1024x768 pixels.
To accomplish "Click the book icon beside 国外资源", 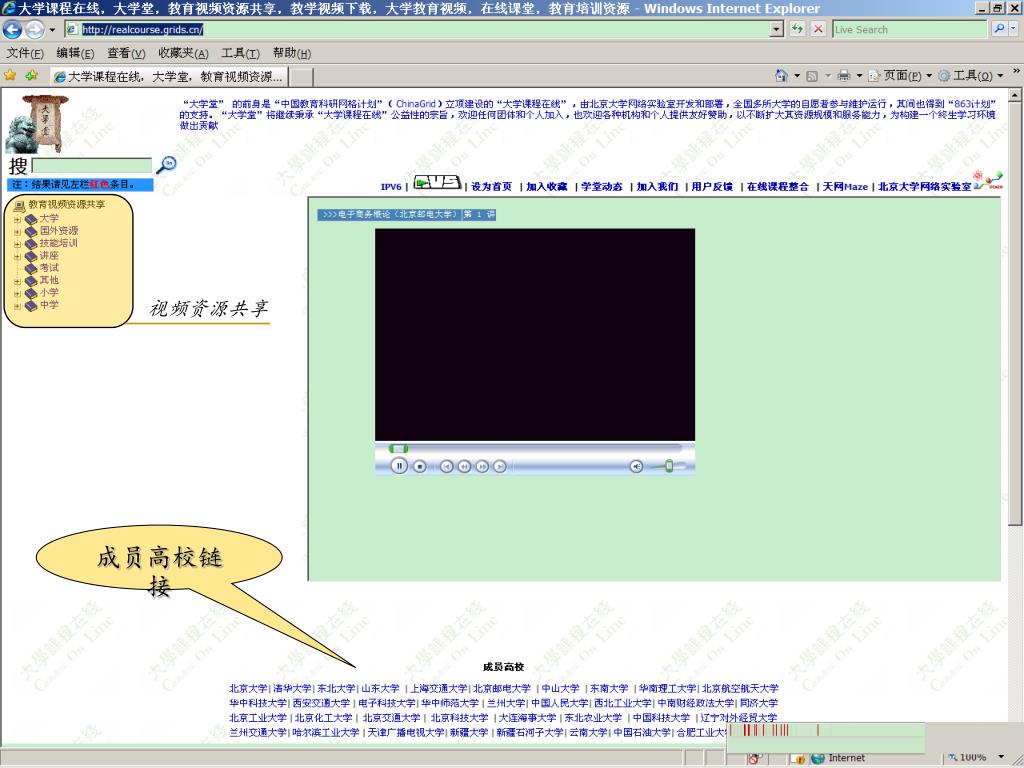I will 31,231.
